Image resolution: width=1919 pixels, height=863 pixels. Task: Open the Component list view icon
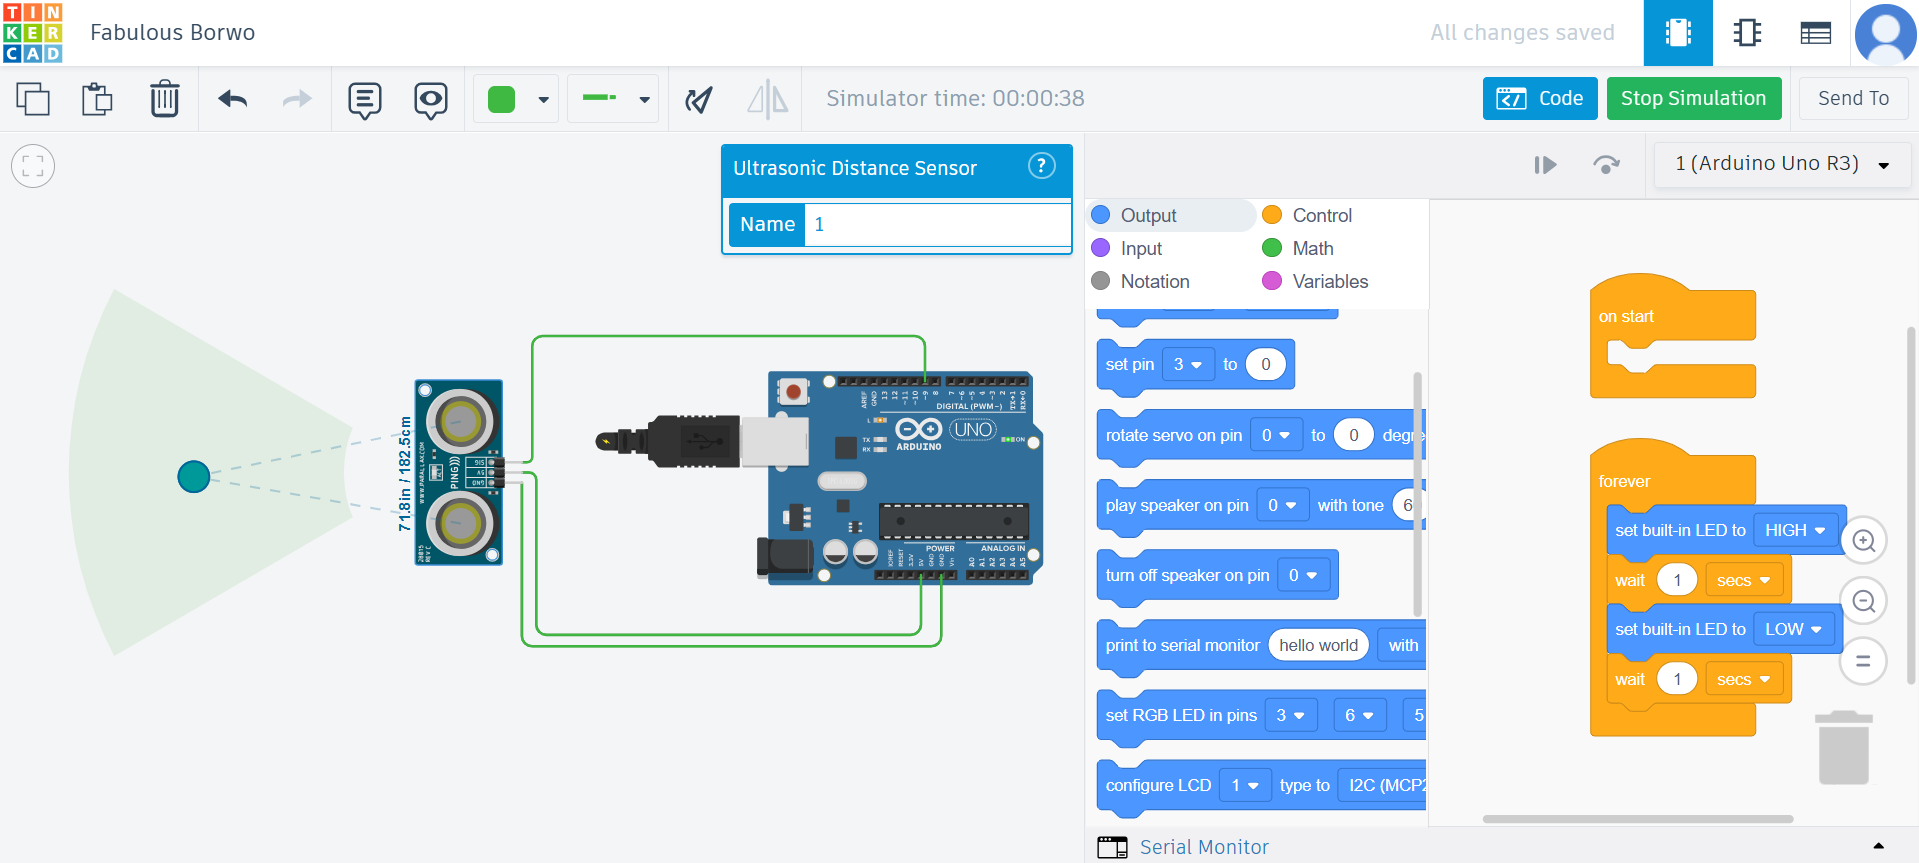click(x=1815, y=33)
